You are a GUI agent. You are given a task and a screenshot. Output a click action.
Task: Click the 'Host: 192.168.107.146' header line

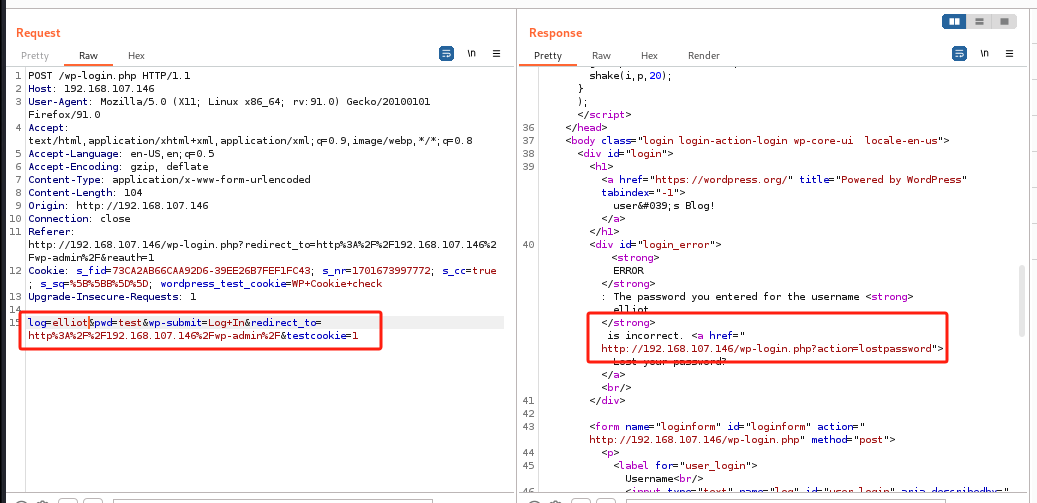(x=91, y=89)
